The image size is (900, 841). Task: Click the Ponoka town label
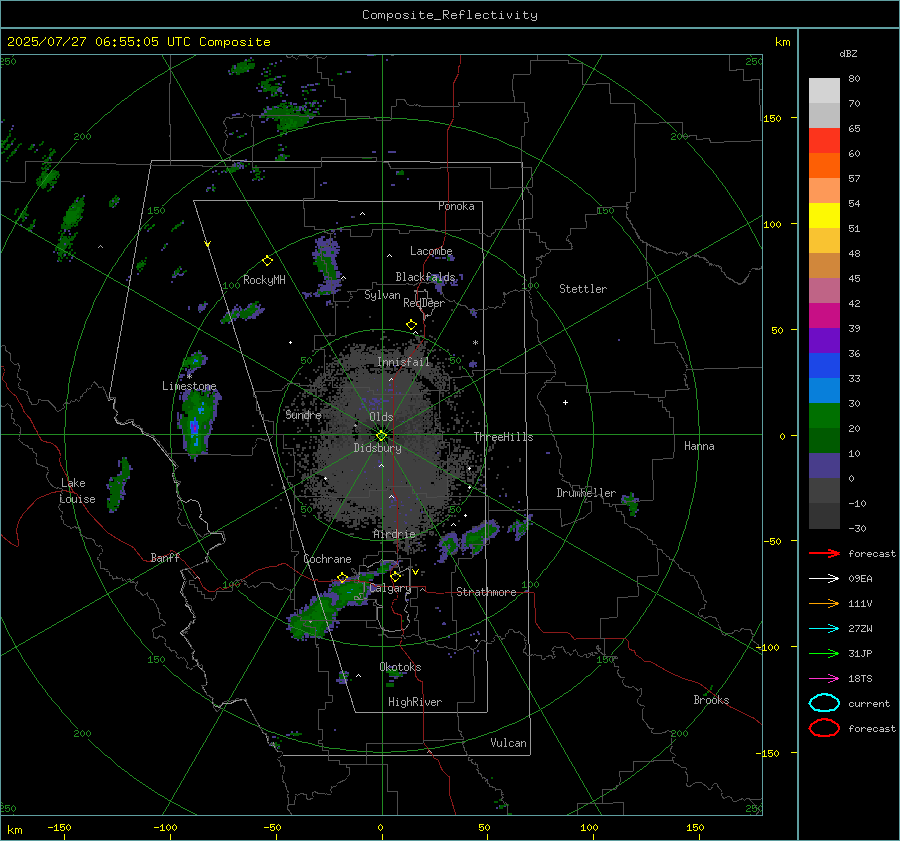(456, 206)
